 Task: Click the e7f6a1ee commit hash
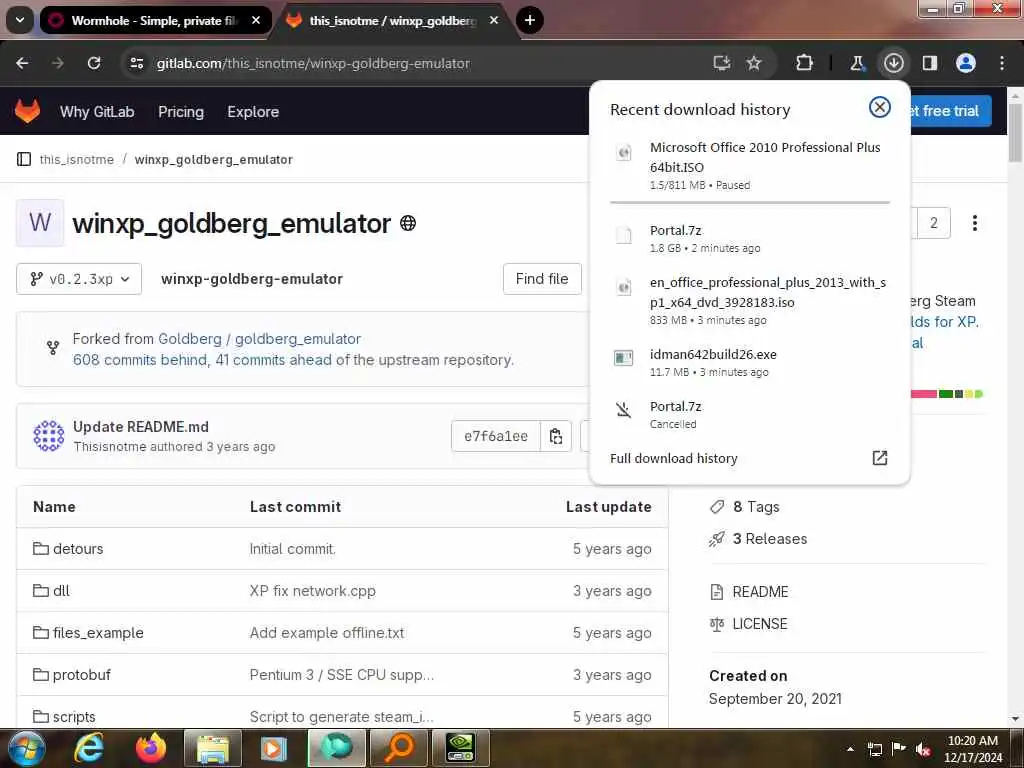click(496, 436)
